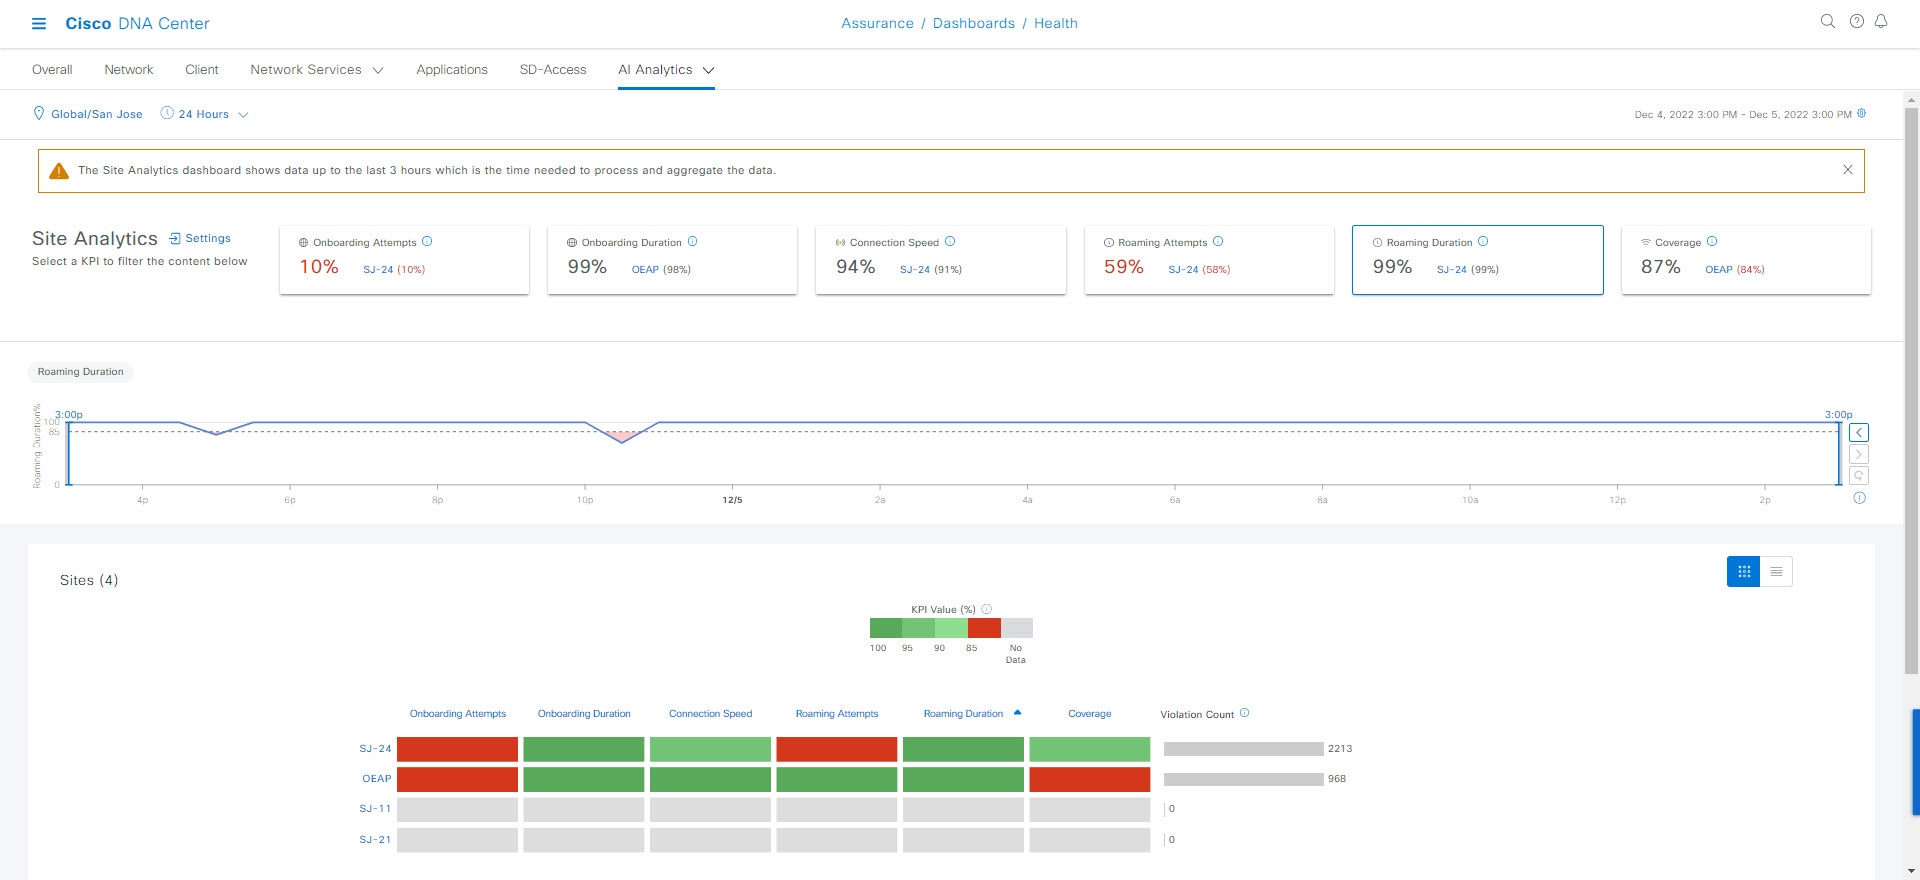Image resolution: width=1920 pixels, height=880 pixels.
Task: Select the Roaming Attempts KPI card
Action: coord(1209,260)
